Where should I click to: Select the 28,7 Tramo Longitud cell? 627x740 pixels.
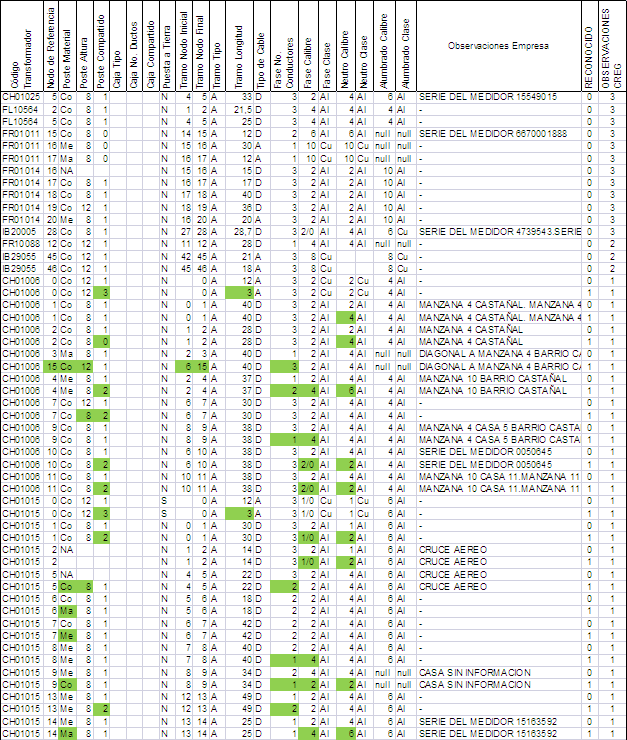(x=238, y=231)
